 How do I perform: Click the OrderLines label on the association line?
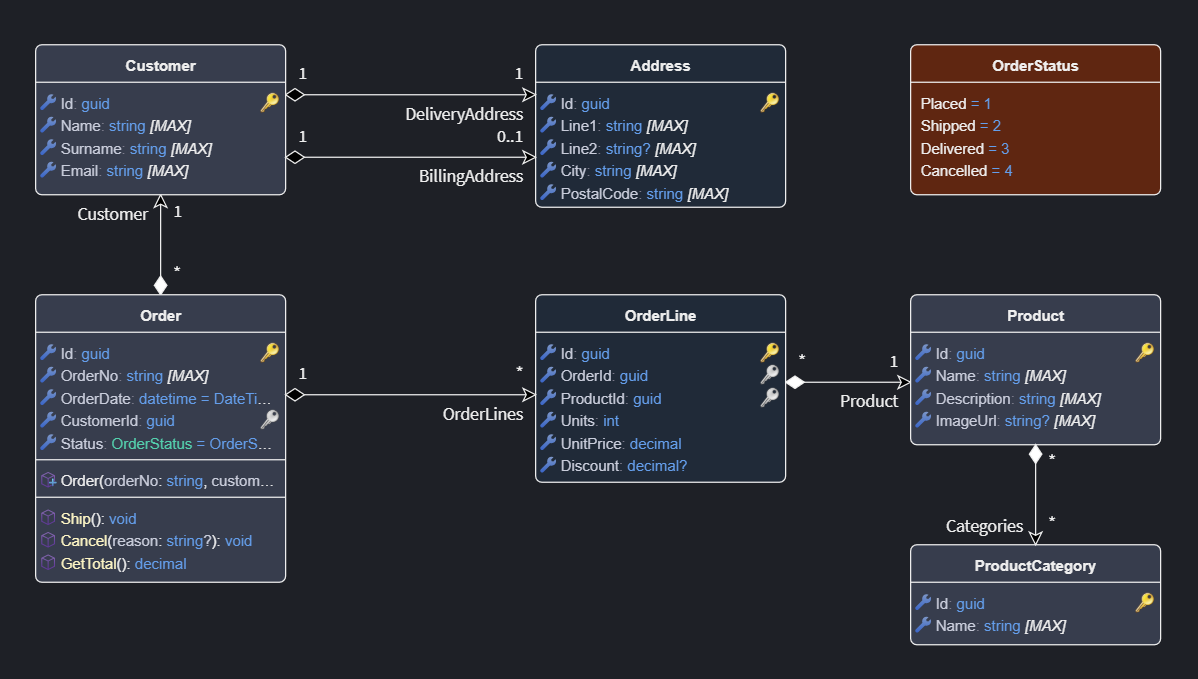[483, 413]
